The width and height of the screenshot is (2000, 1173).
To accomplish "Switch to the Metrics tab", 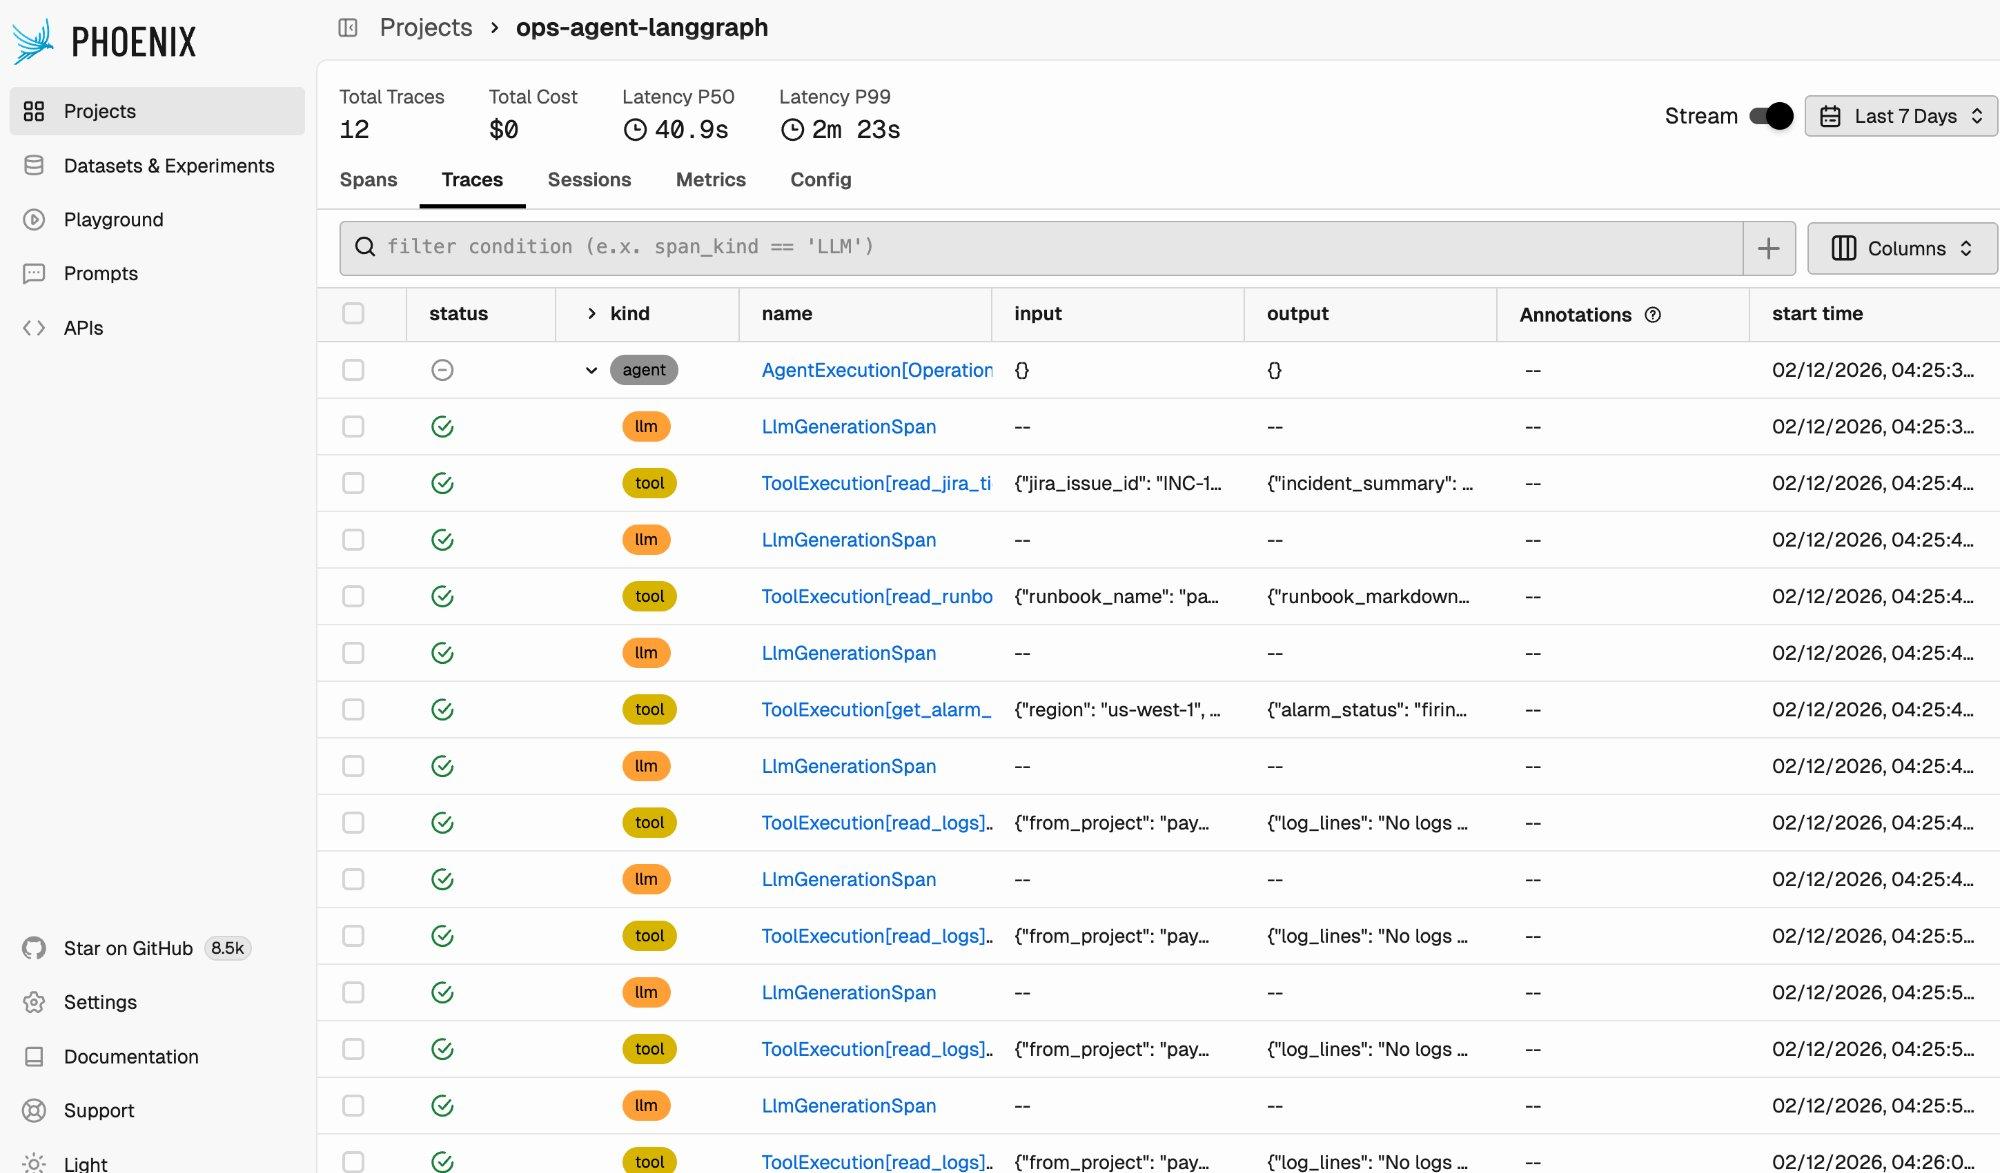I will click(x=710, y=180).
